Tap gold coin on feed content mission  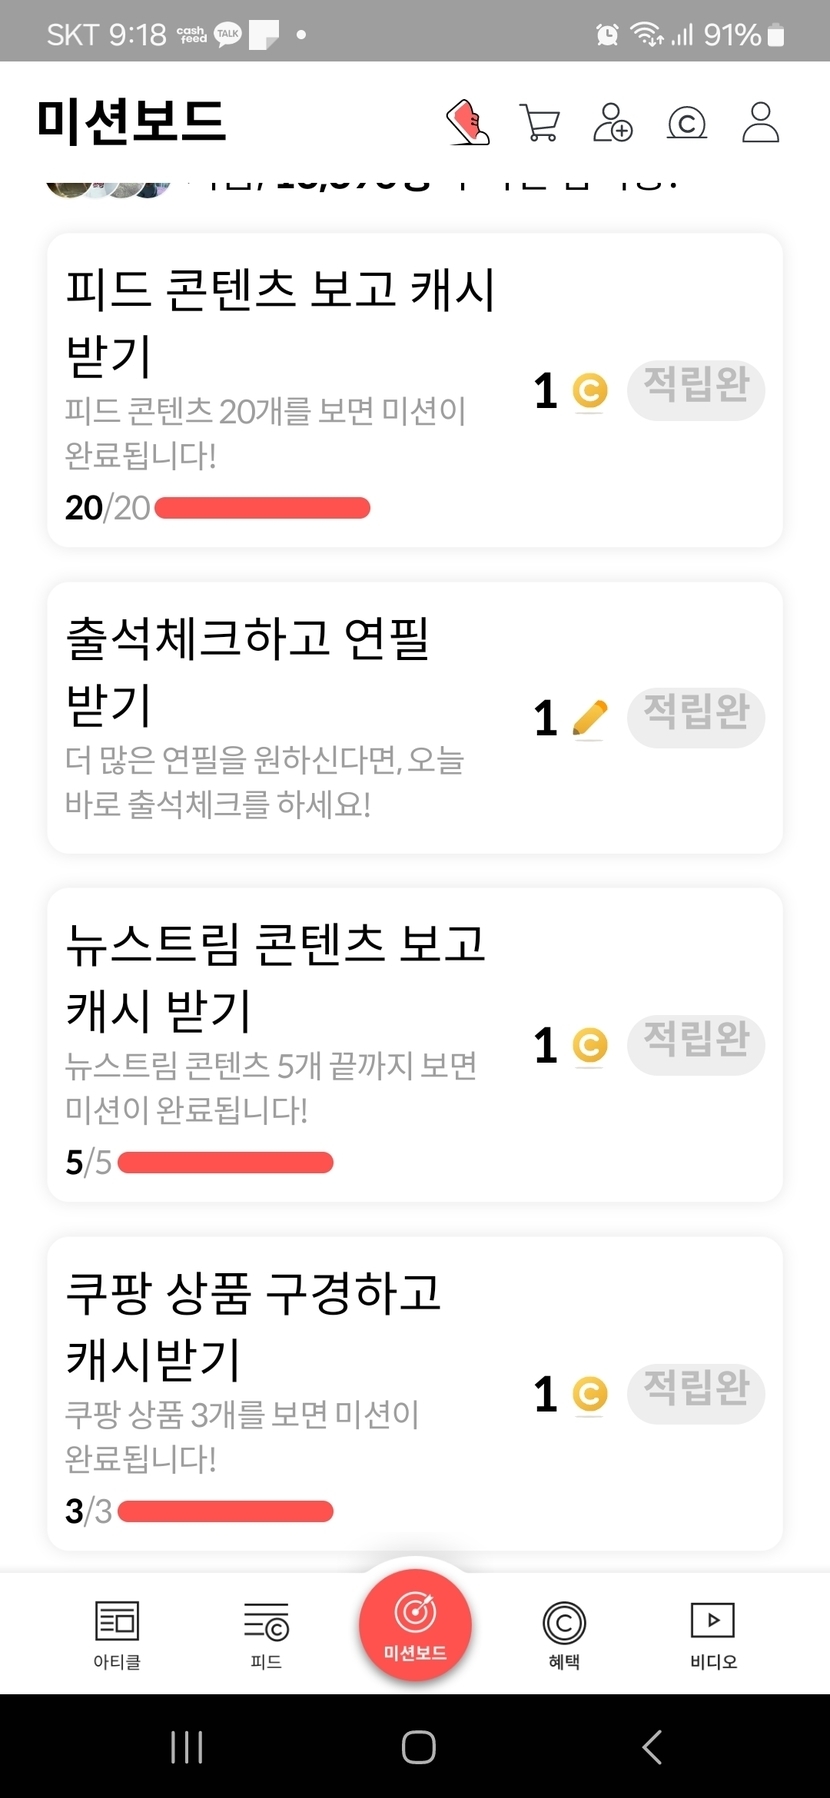(590, 390)
